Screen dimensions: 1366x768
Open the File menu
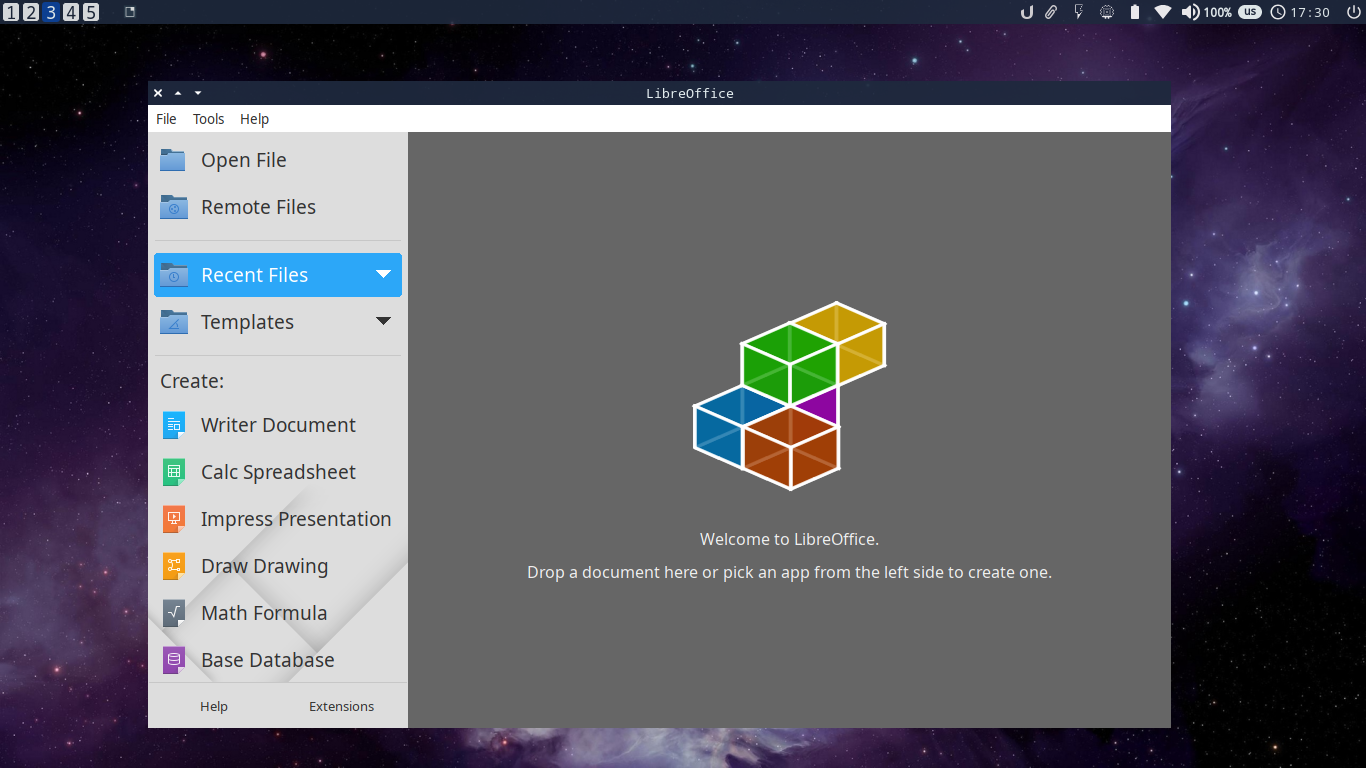pyautogui.click(x=166, y=119)
